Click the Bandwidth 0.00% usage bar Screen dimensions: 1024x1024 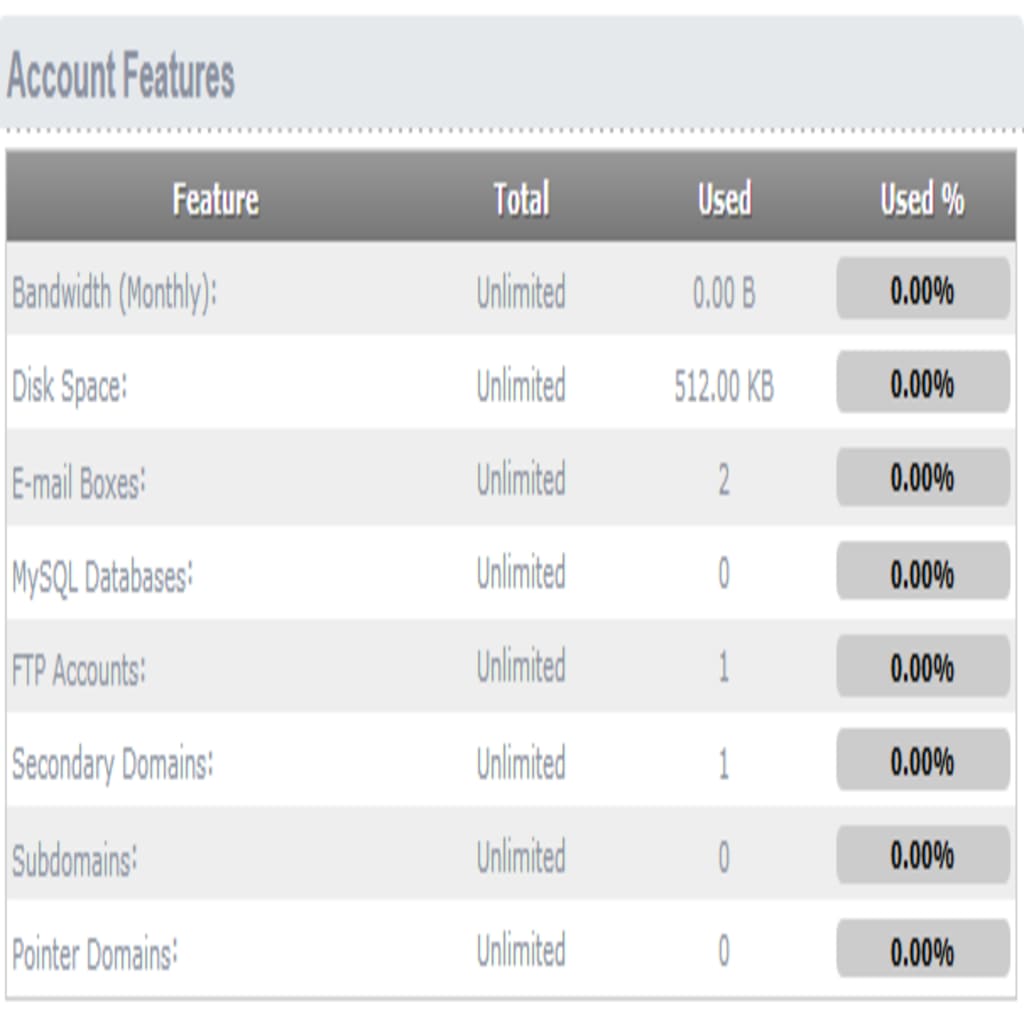[923, 289]
